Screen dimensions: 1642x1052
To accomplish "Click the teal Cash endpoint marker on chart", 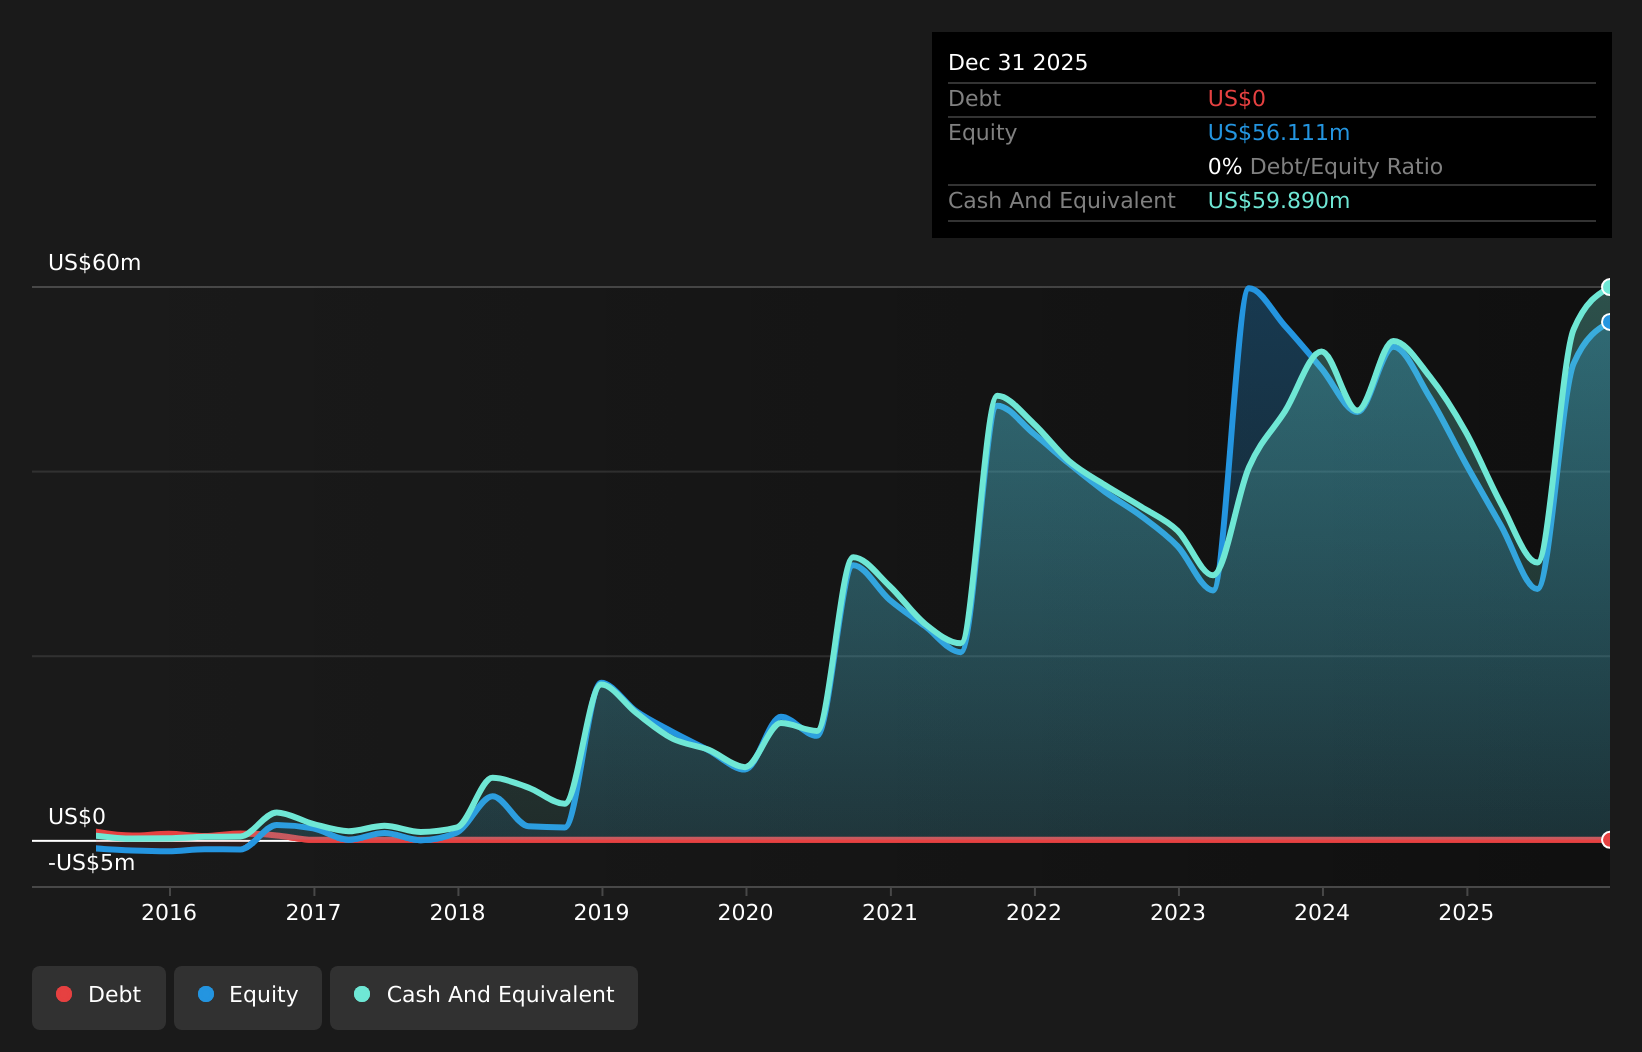I will point(1608,287).
